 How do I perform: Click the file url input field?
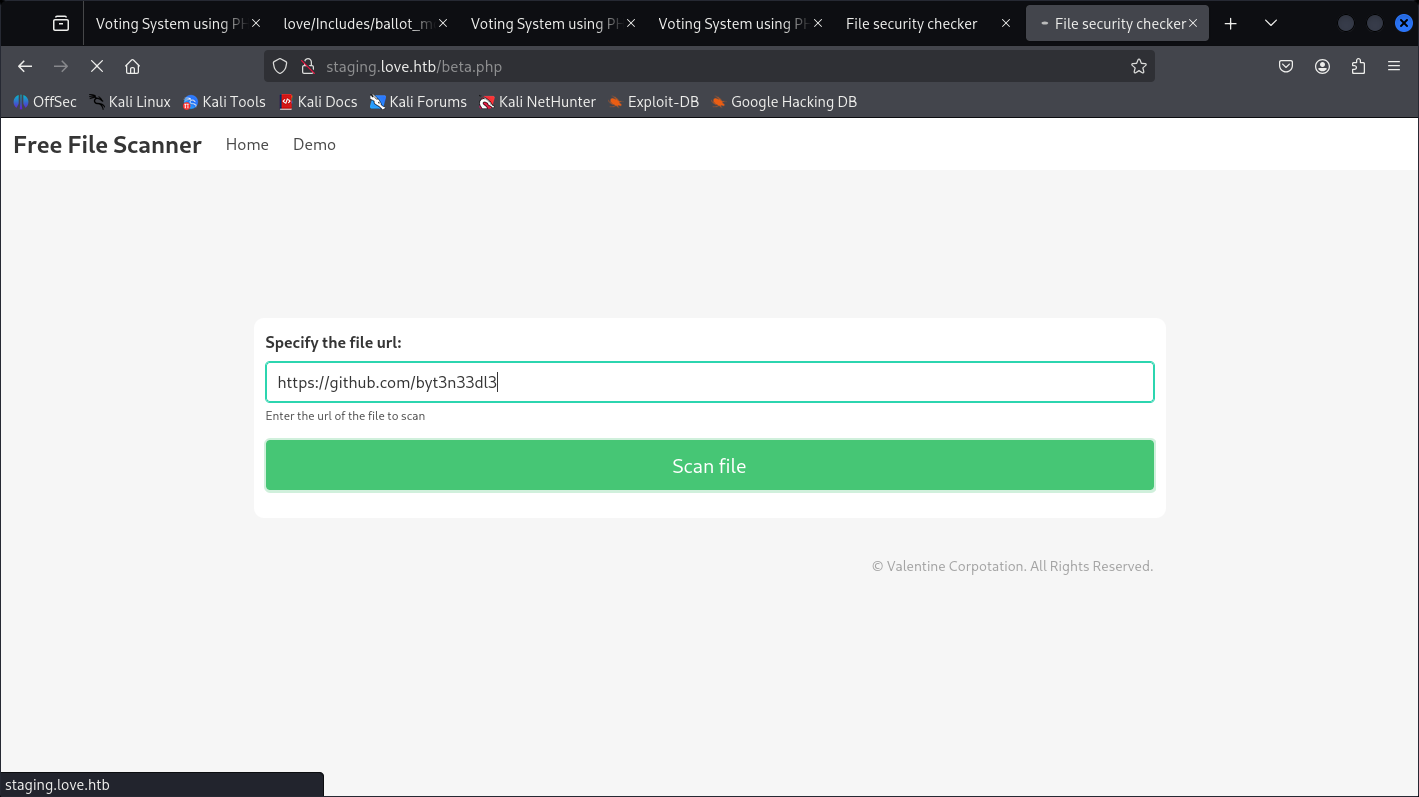(709, 382)
